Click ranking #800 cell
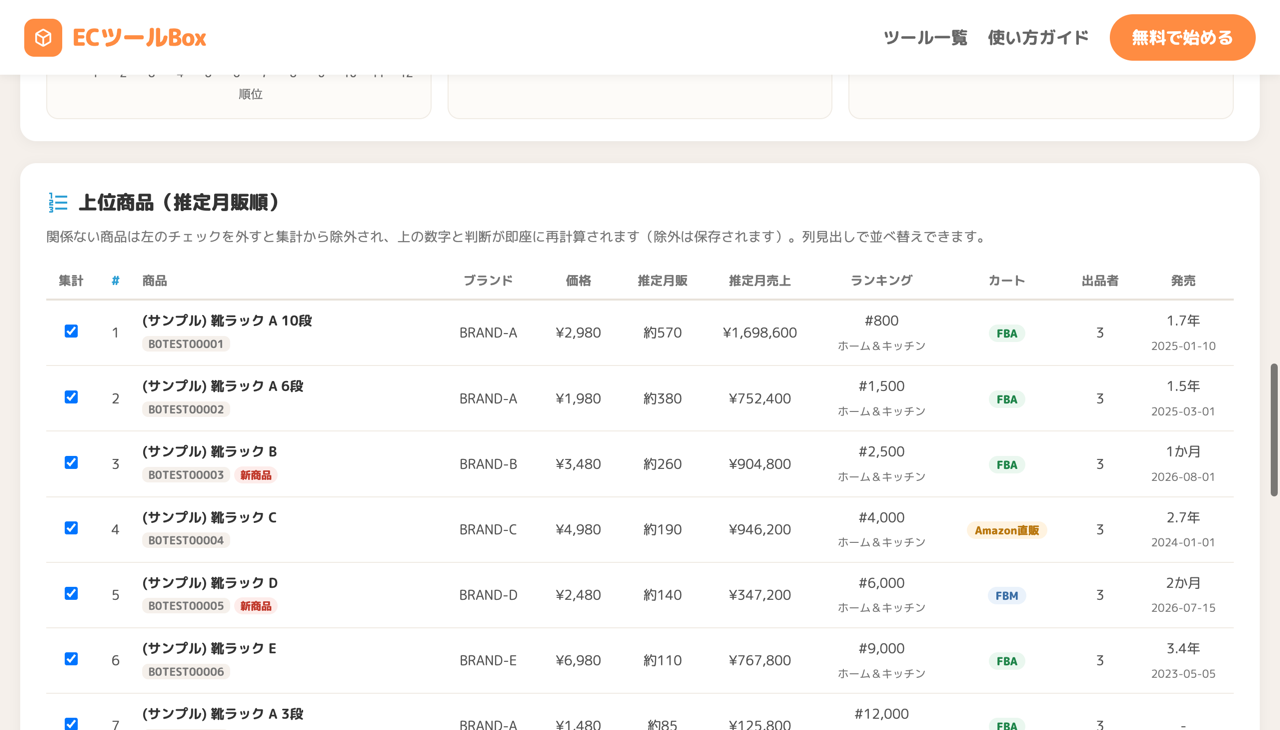The width and height of the screenshot is (1280, 730). pyautogui.click(x=881, y=321)
